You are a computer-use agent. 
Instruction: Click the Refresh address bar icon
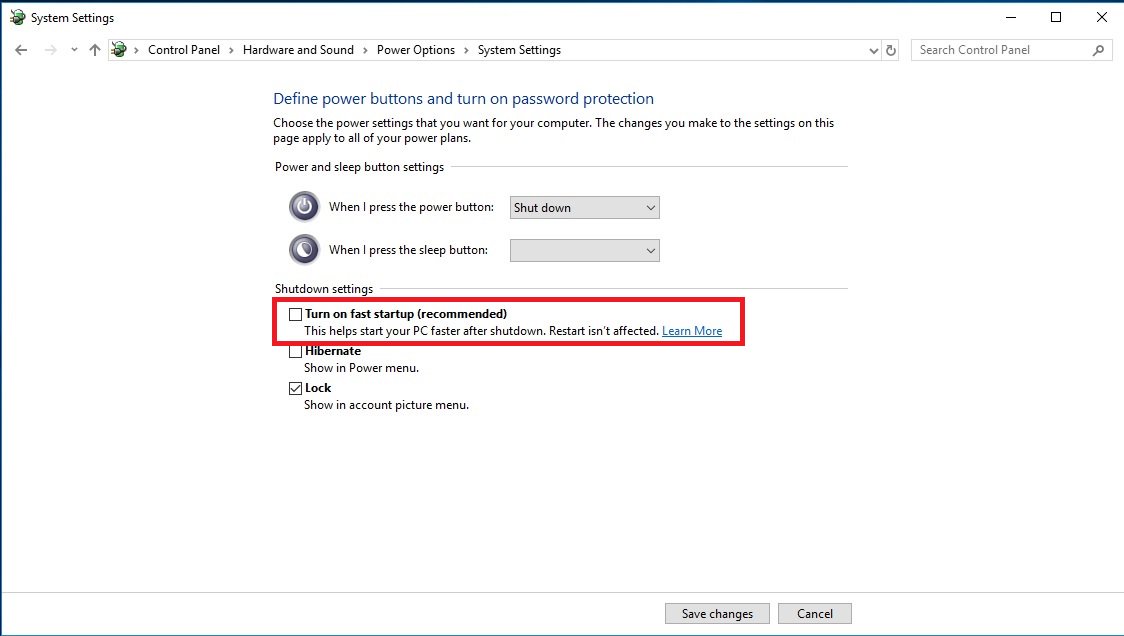click(x=892, y=50)
